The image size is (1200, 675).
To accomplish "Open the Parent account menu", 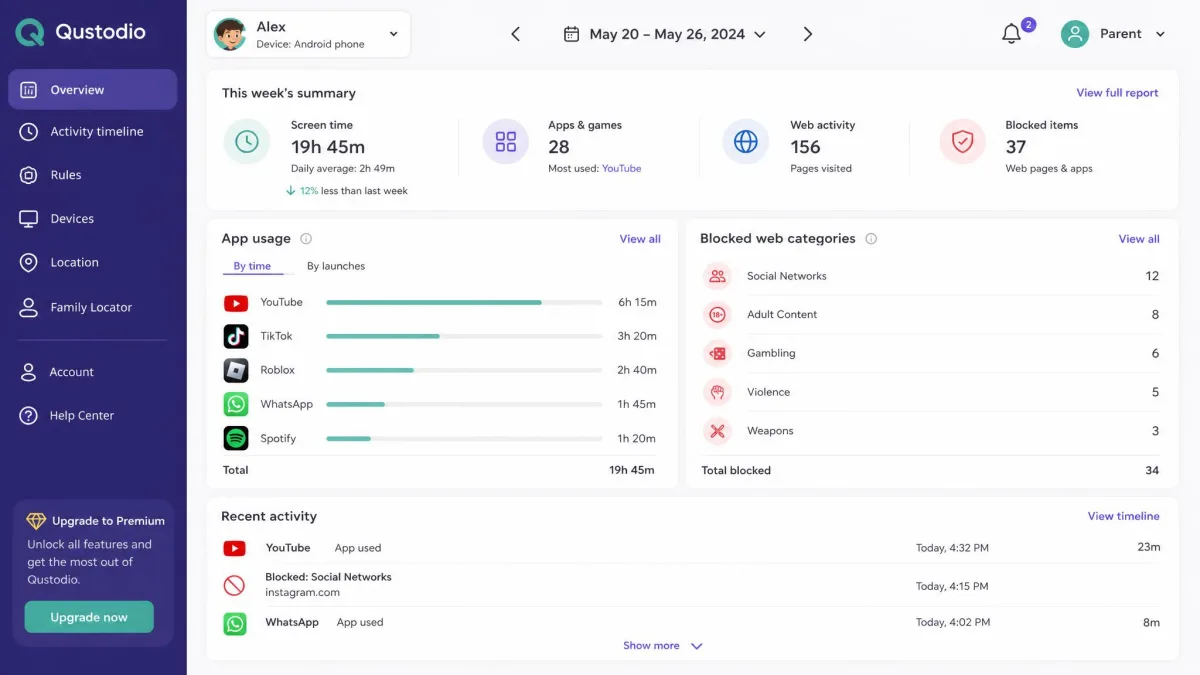I will [1113, 34].
